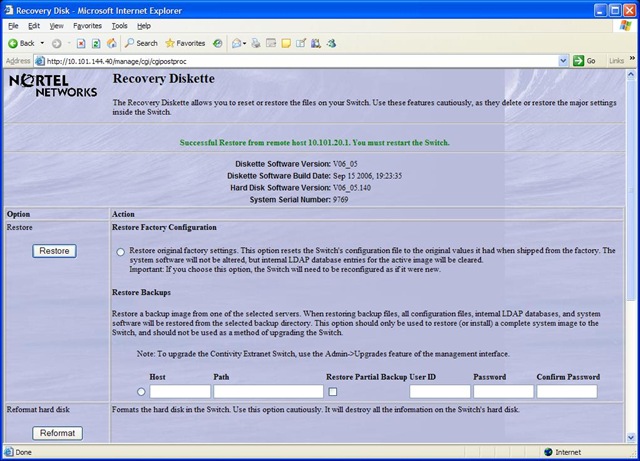Click the Diskette Software Build Date value
Screen dimensions: 640x461
click(x=367, y=176)
